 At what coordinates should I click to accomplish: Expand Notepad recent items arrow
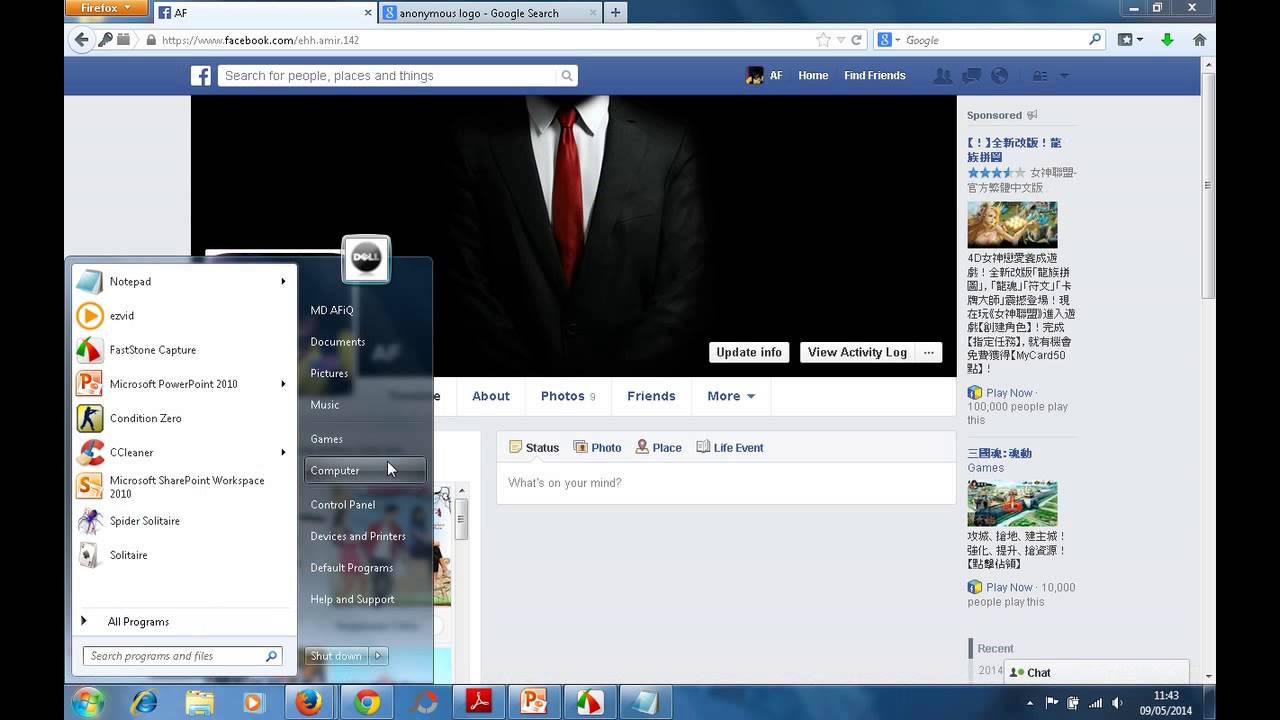click(x=284, y=282)
